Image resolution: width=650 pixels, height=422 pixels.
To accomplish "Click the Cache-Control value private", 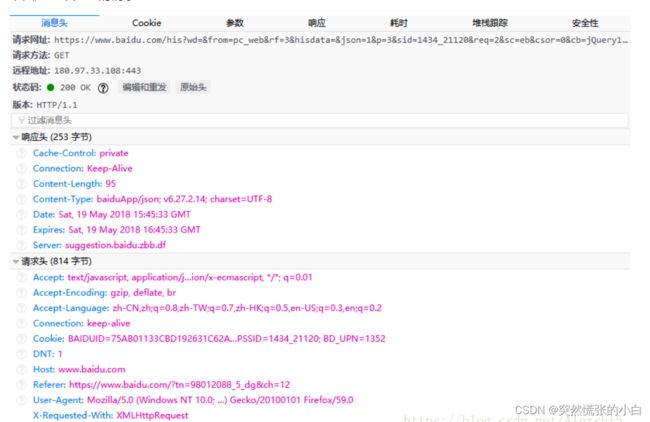I will (114, 153).
